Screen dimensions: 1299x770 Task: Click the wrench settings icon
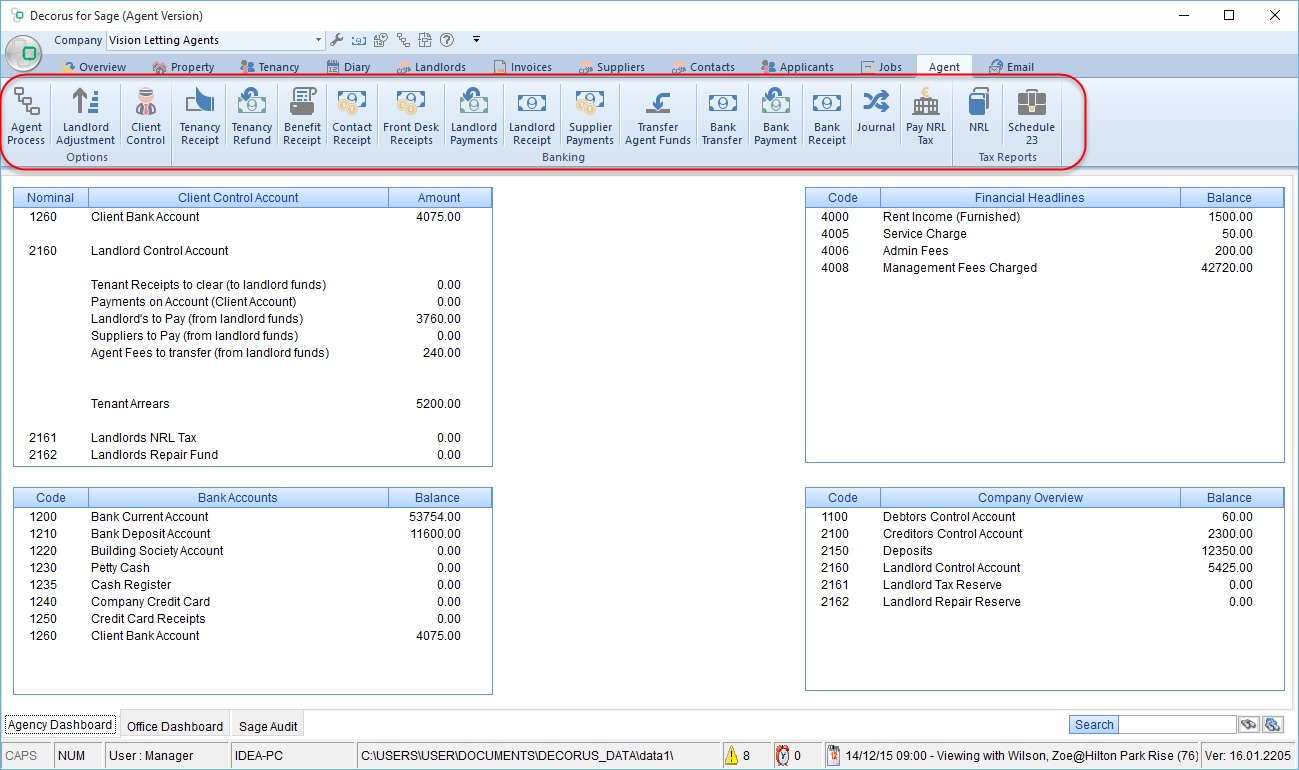[x=337, y=41]
